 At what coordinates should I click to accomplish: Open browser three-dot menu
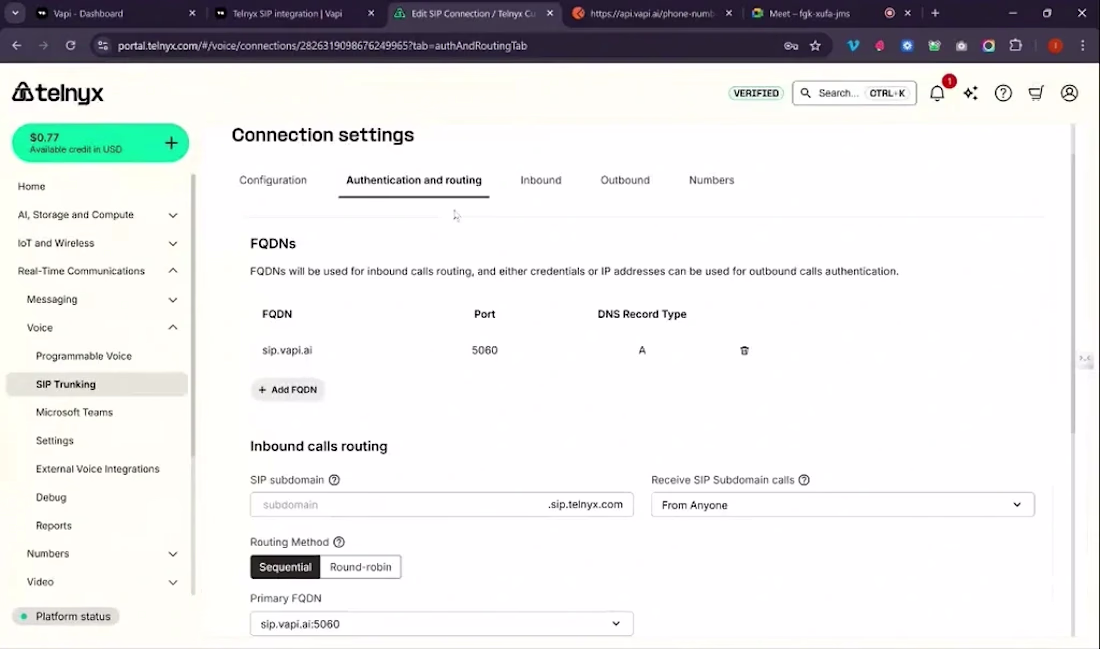pyautogui.click(x=1082, y=46)
